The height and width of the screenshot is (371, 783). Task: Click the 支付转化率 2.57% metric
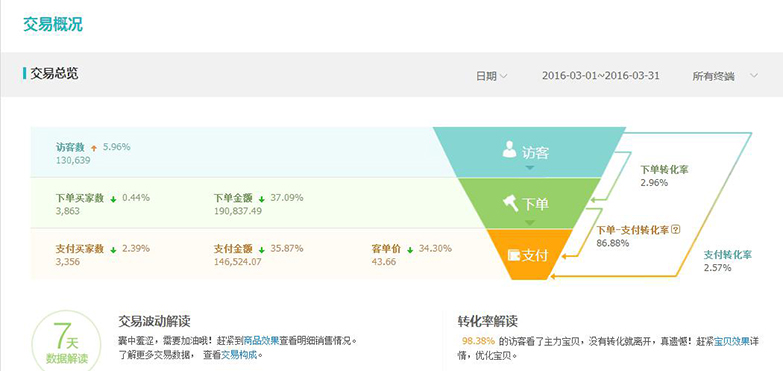pyautogui.click(x=728, y=261)
